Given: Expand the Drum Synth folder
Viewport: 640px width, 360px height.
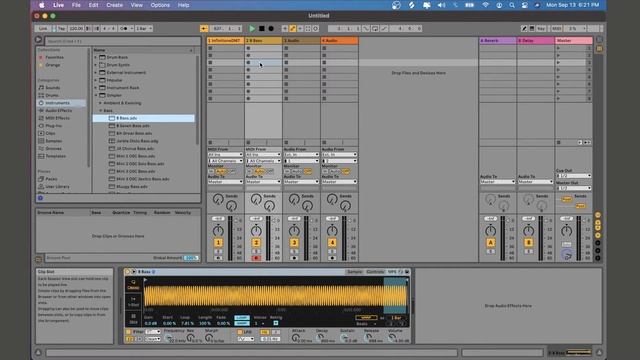Looking at the screenshot, I should pos(96,65).
